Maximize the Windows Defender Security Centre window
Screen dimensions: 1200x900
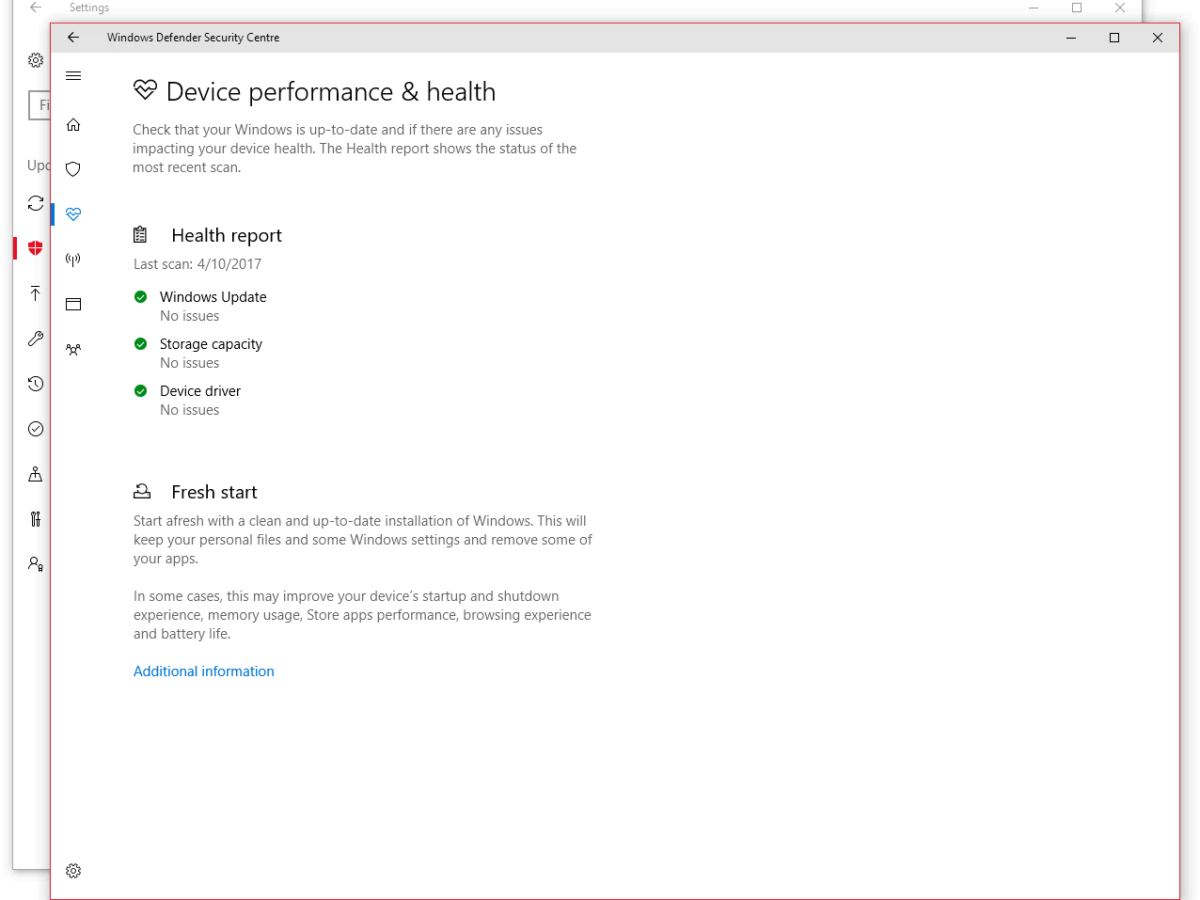(x=1114, y=38)
